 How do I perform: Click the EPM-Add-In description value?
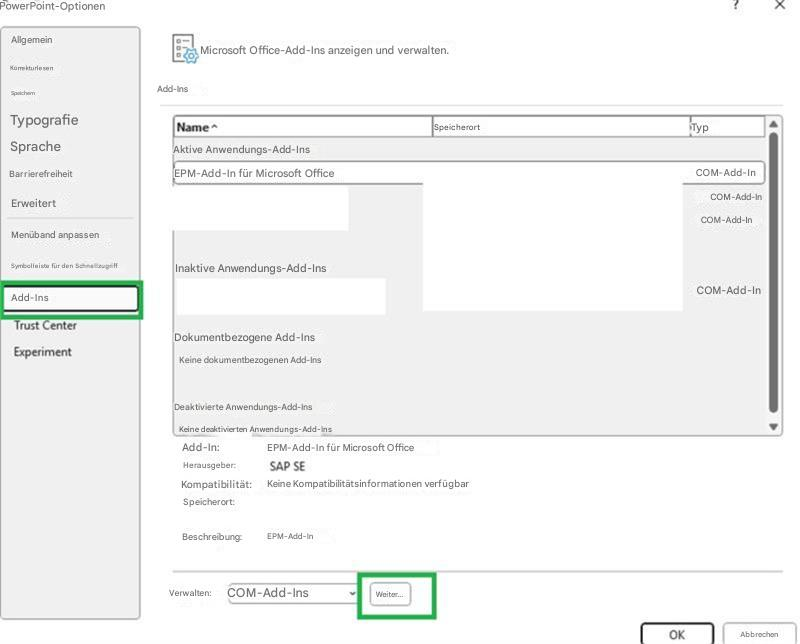(290, 536)
